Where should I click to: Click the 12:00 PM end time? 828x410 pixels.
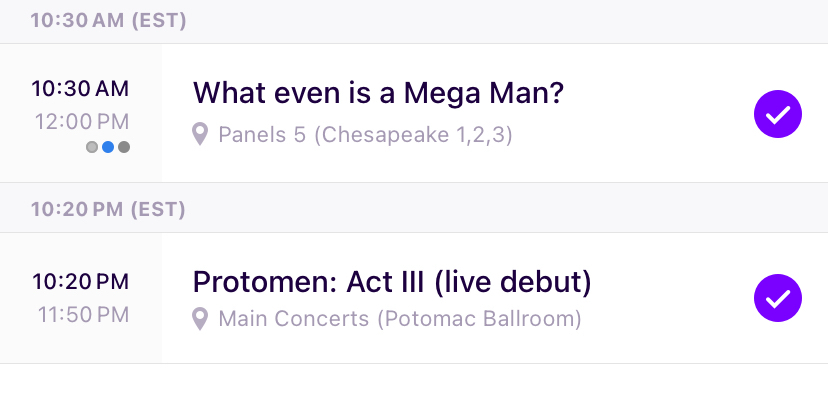point(82,121)
